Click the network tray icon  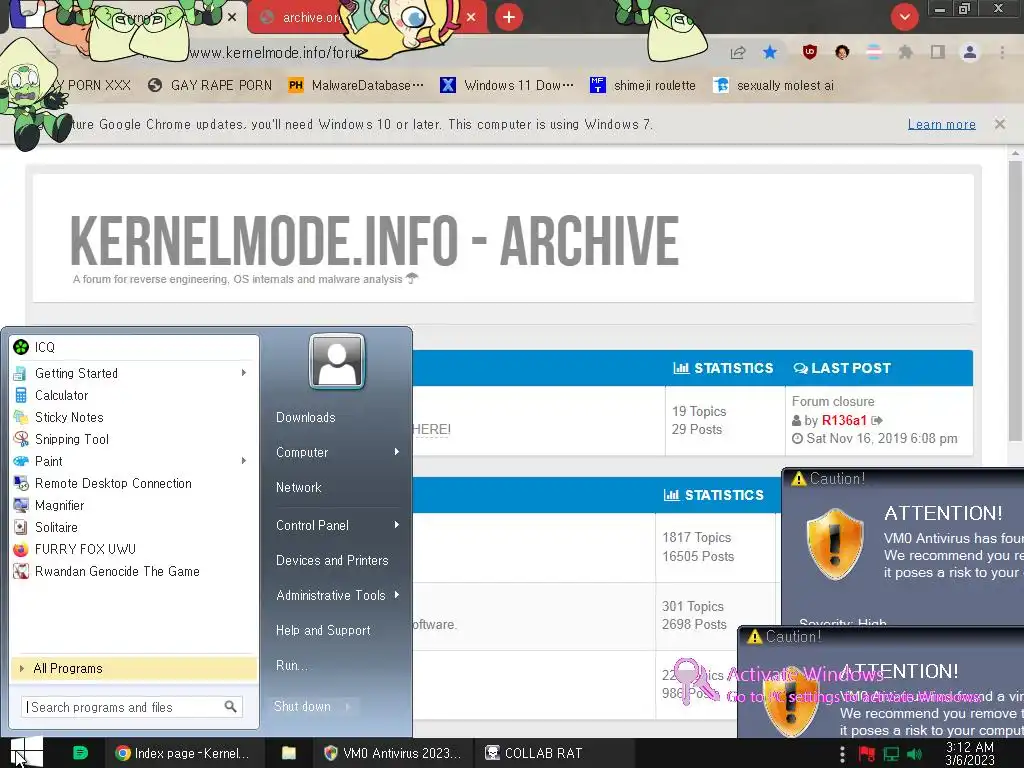tap(891, 754)
